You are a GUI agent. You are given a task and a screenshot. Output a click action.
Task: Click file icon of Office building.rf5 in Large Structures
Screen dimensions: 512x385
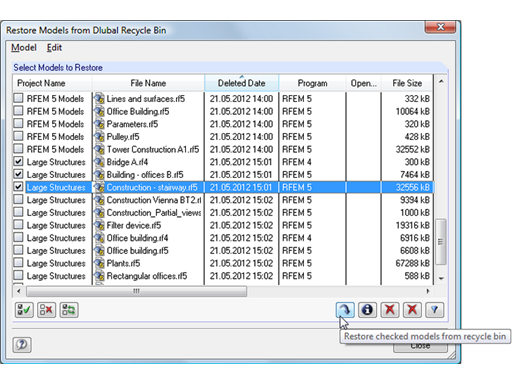pyautogui.click(x=99, y=251)
